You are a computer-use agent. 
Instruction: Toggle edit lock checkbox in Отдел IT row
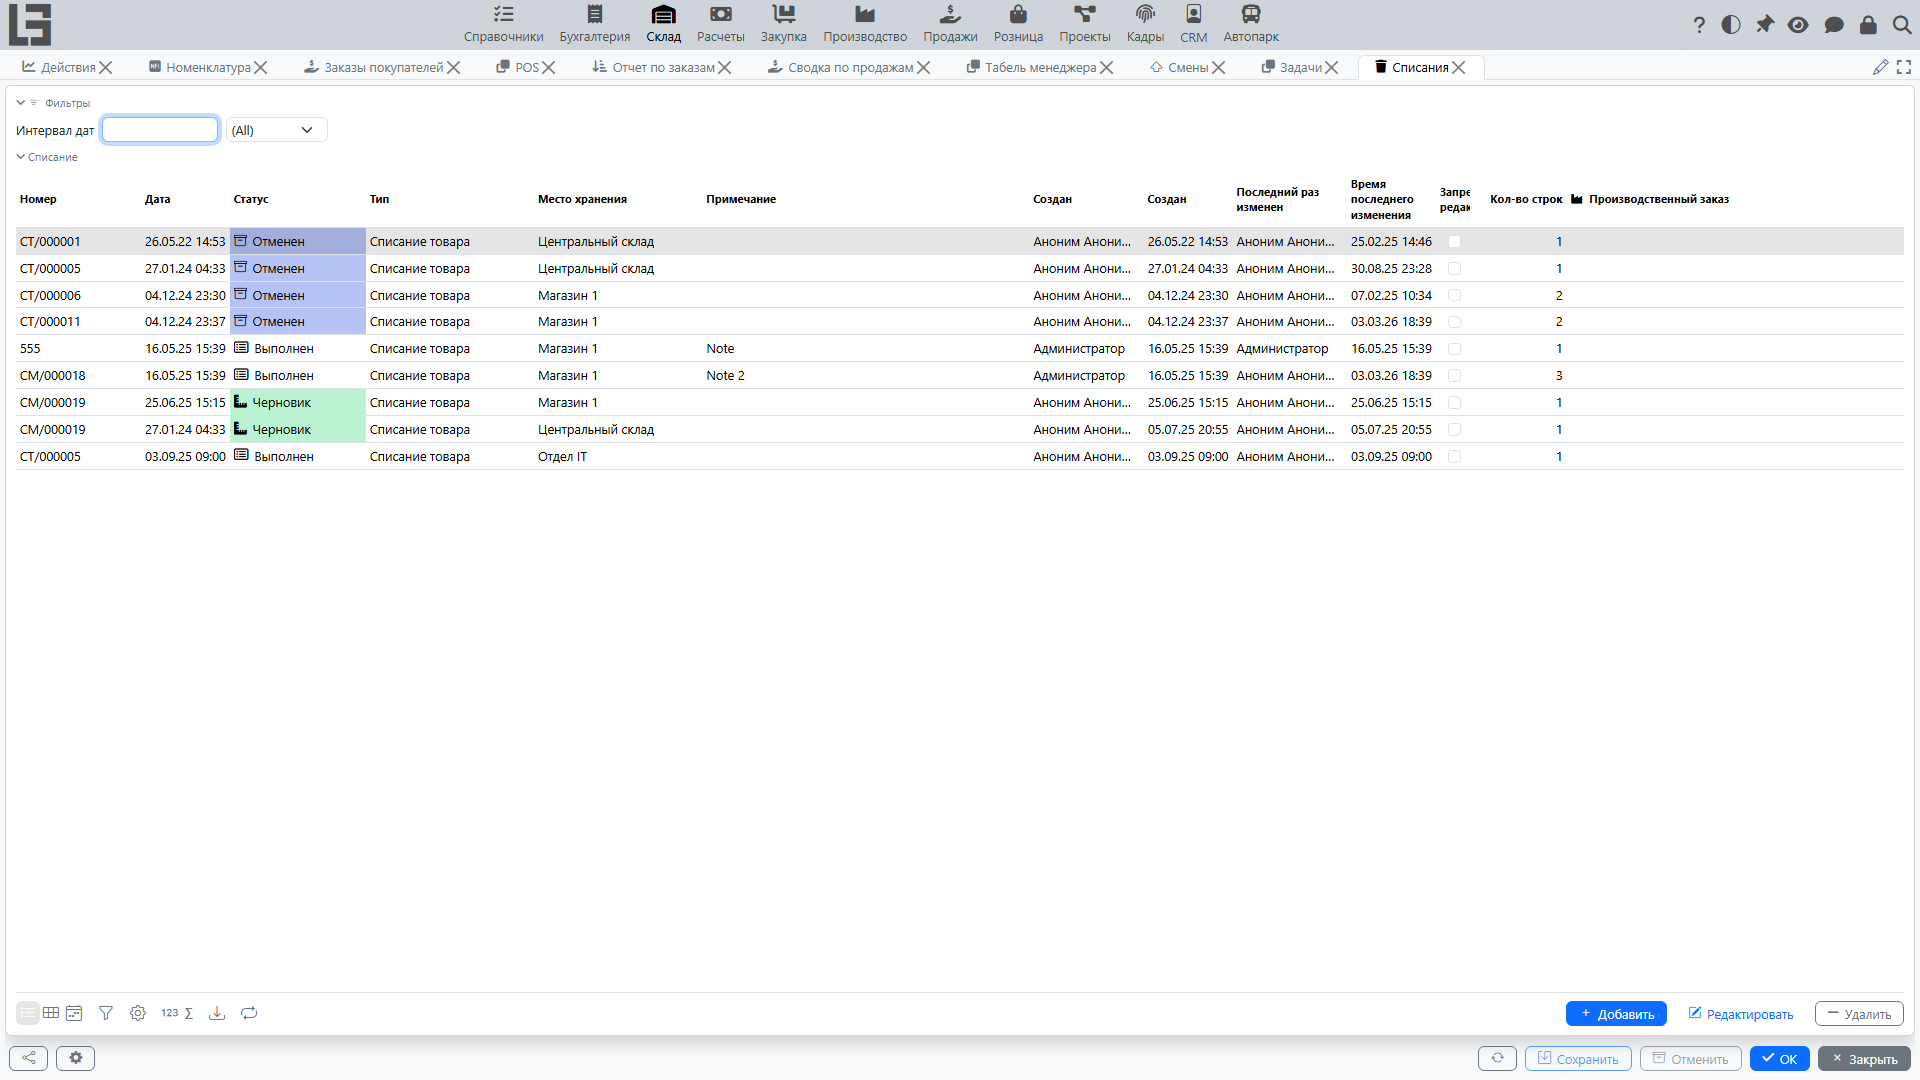tap(1454, 456)
